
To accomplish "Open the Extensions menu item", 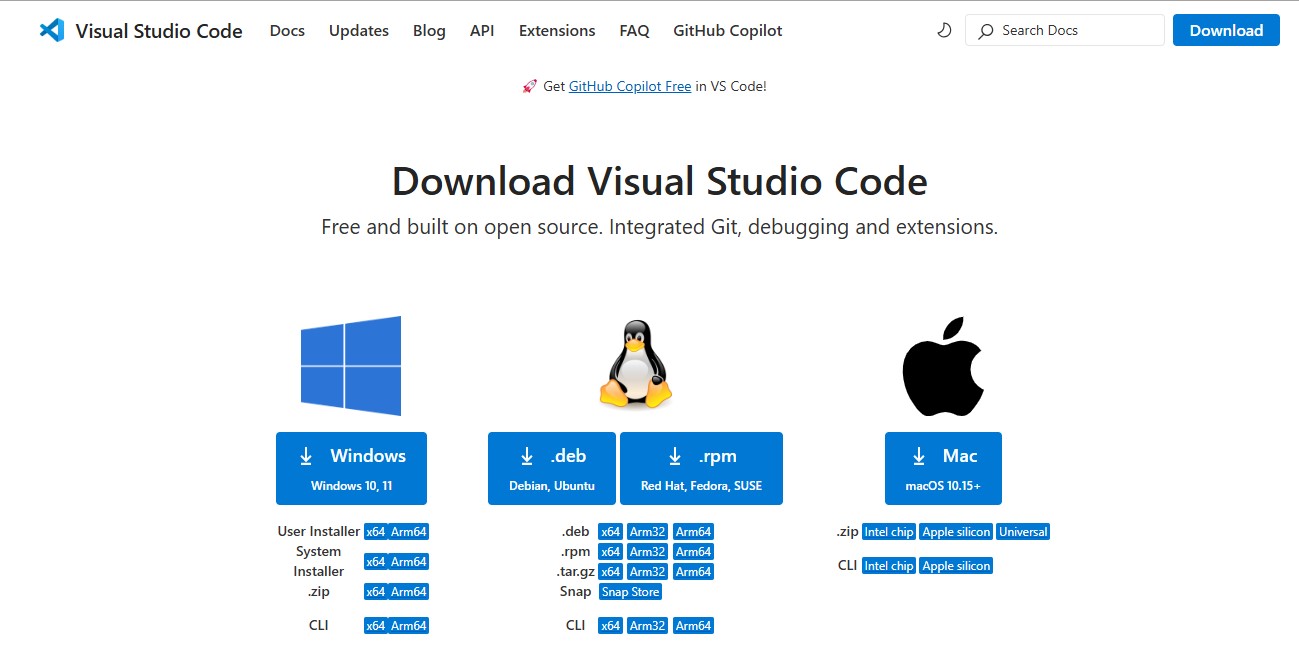I will [557, 31].
